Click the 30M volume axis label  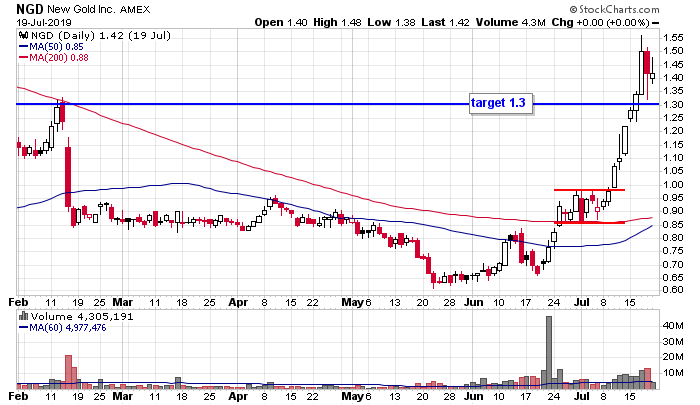(x=673, y=342)
